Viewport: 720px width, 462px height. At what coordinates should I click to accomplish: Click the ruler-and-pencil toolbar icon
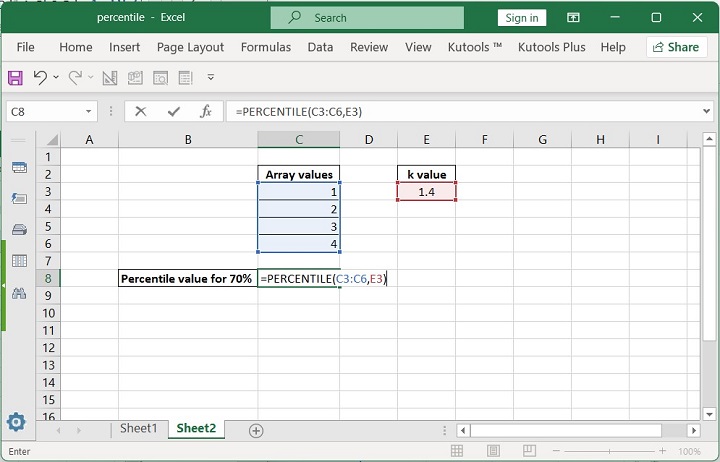110,78
